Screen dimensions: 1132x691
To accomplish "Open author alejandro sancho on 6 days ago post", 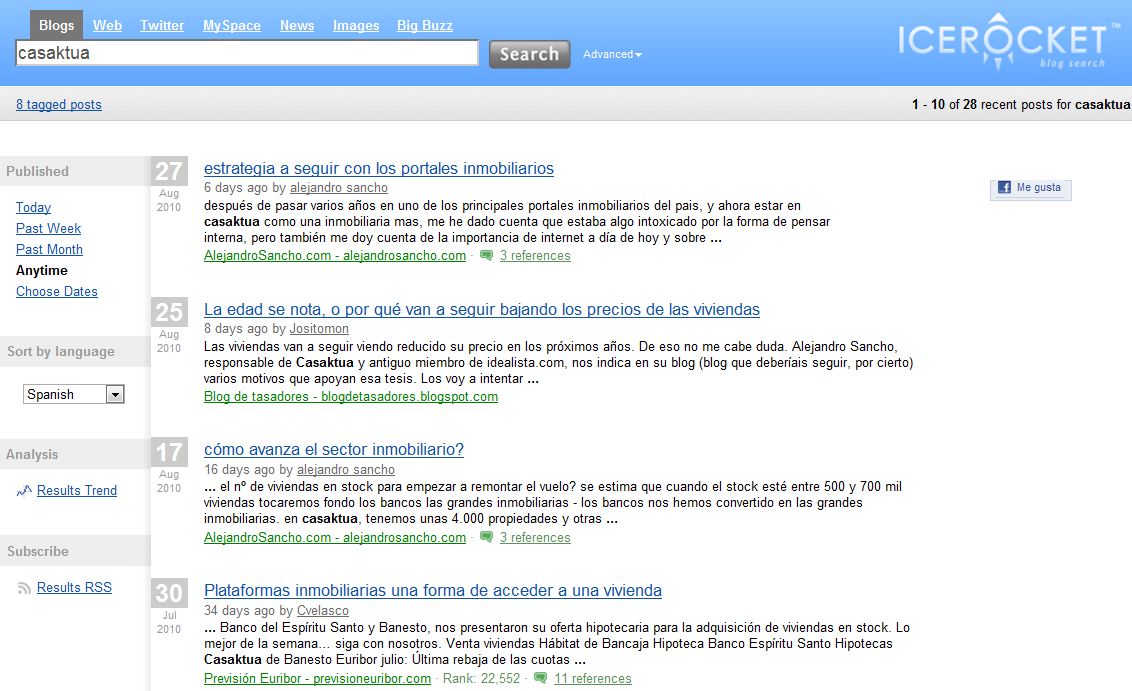I will [x=339, y=188].
